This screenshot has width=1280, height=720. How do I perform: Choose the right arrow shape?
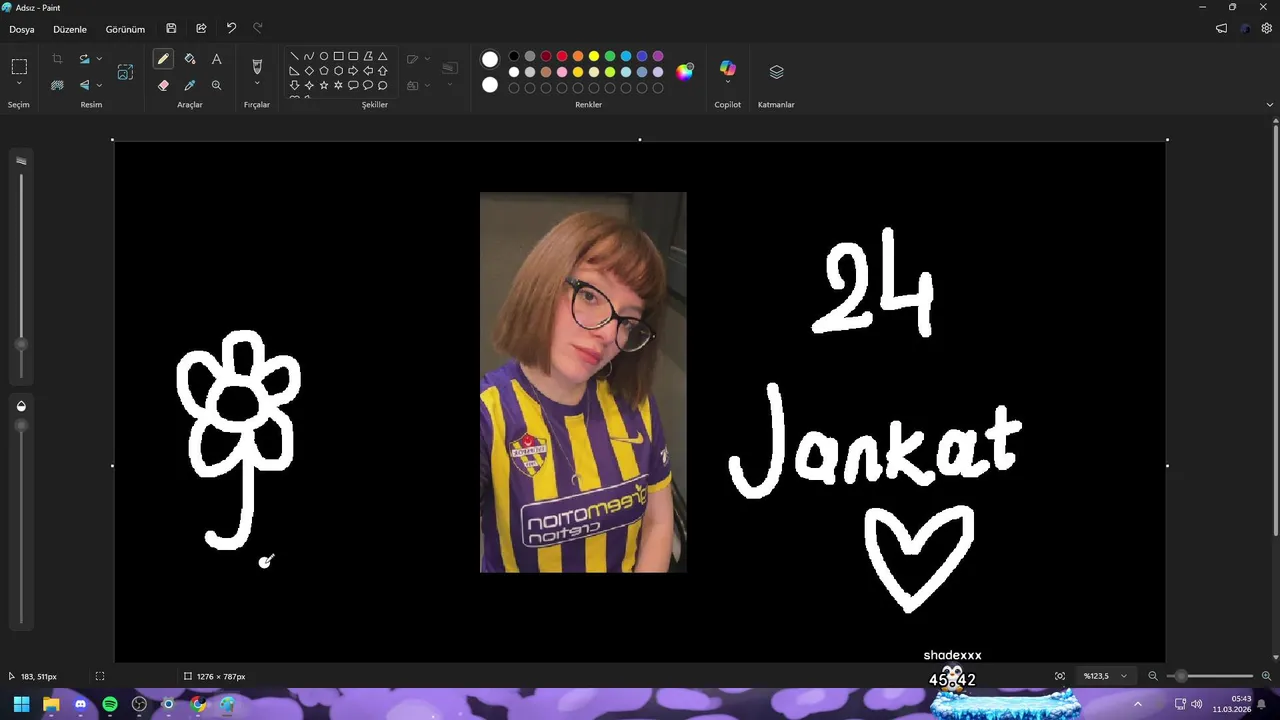(353, 71)
